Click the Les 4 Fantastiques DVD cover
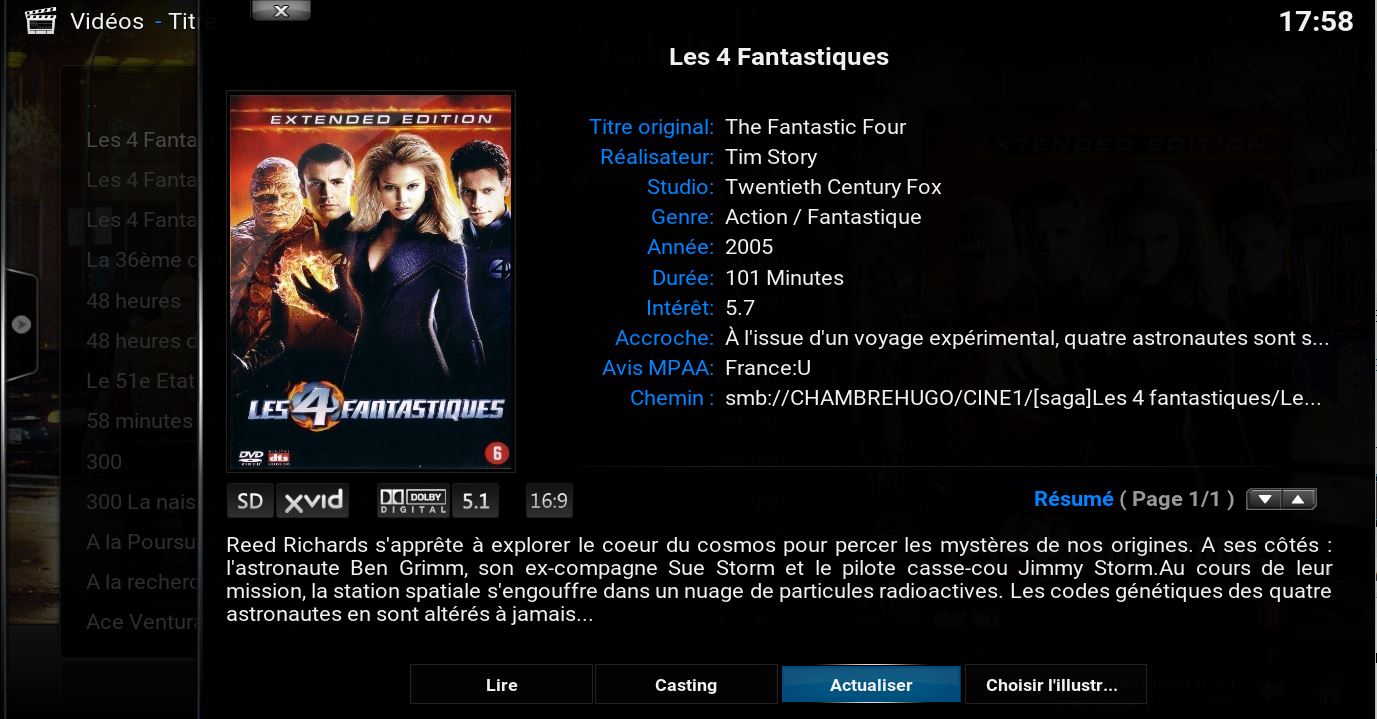1377x719 pixels. coord(371,281)
